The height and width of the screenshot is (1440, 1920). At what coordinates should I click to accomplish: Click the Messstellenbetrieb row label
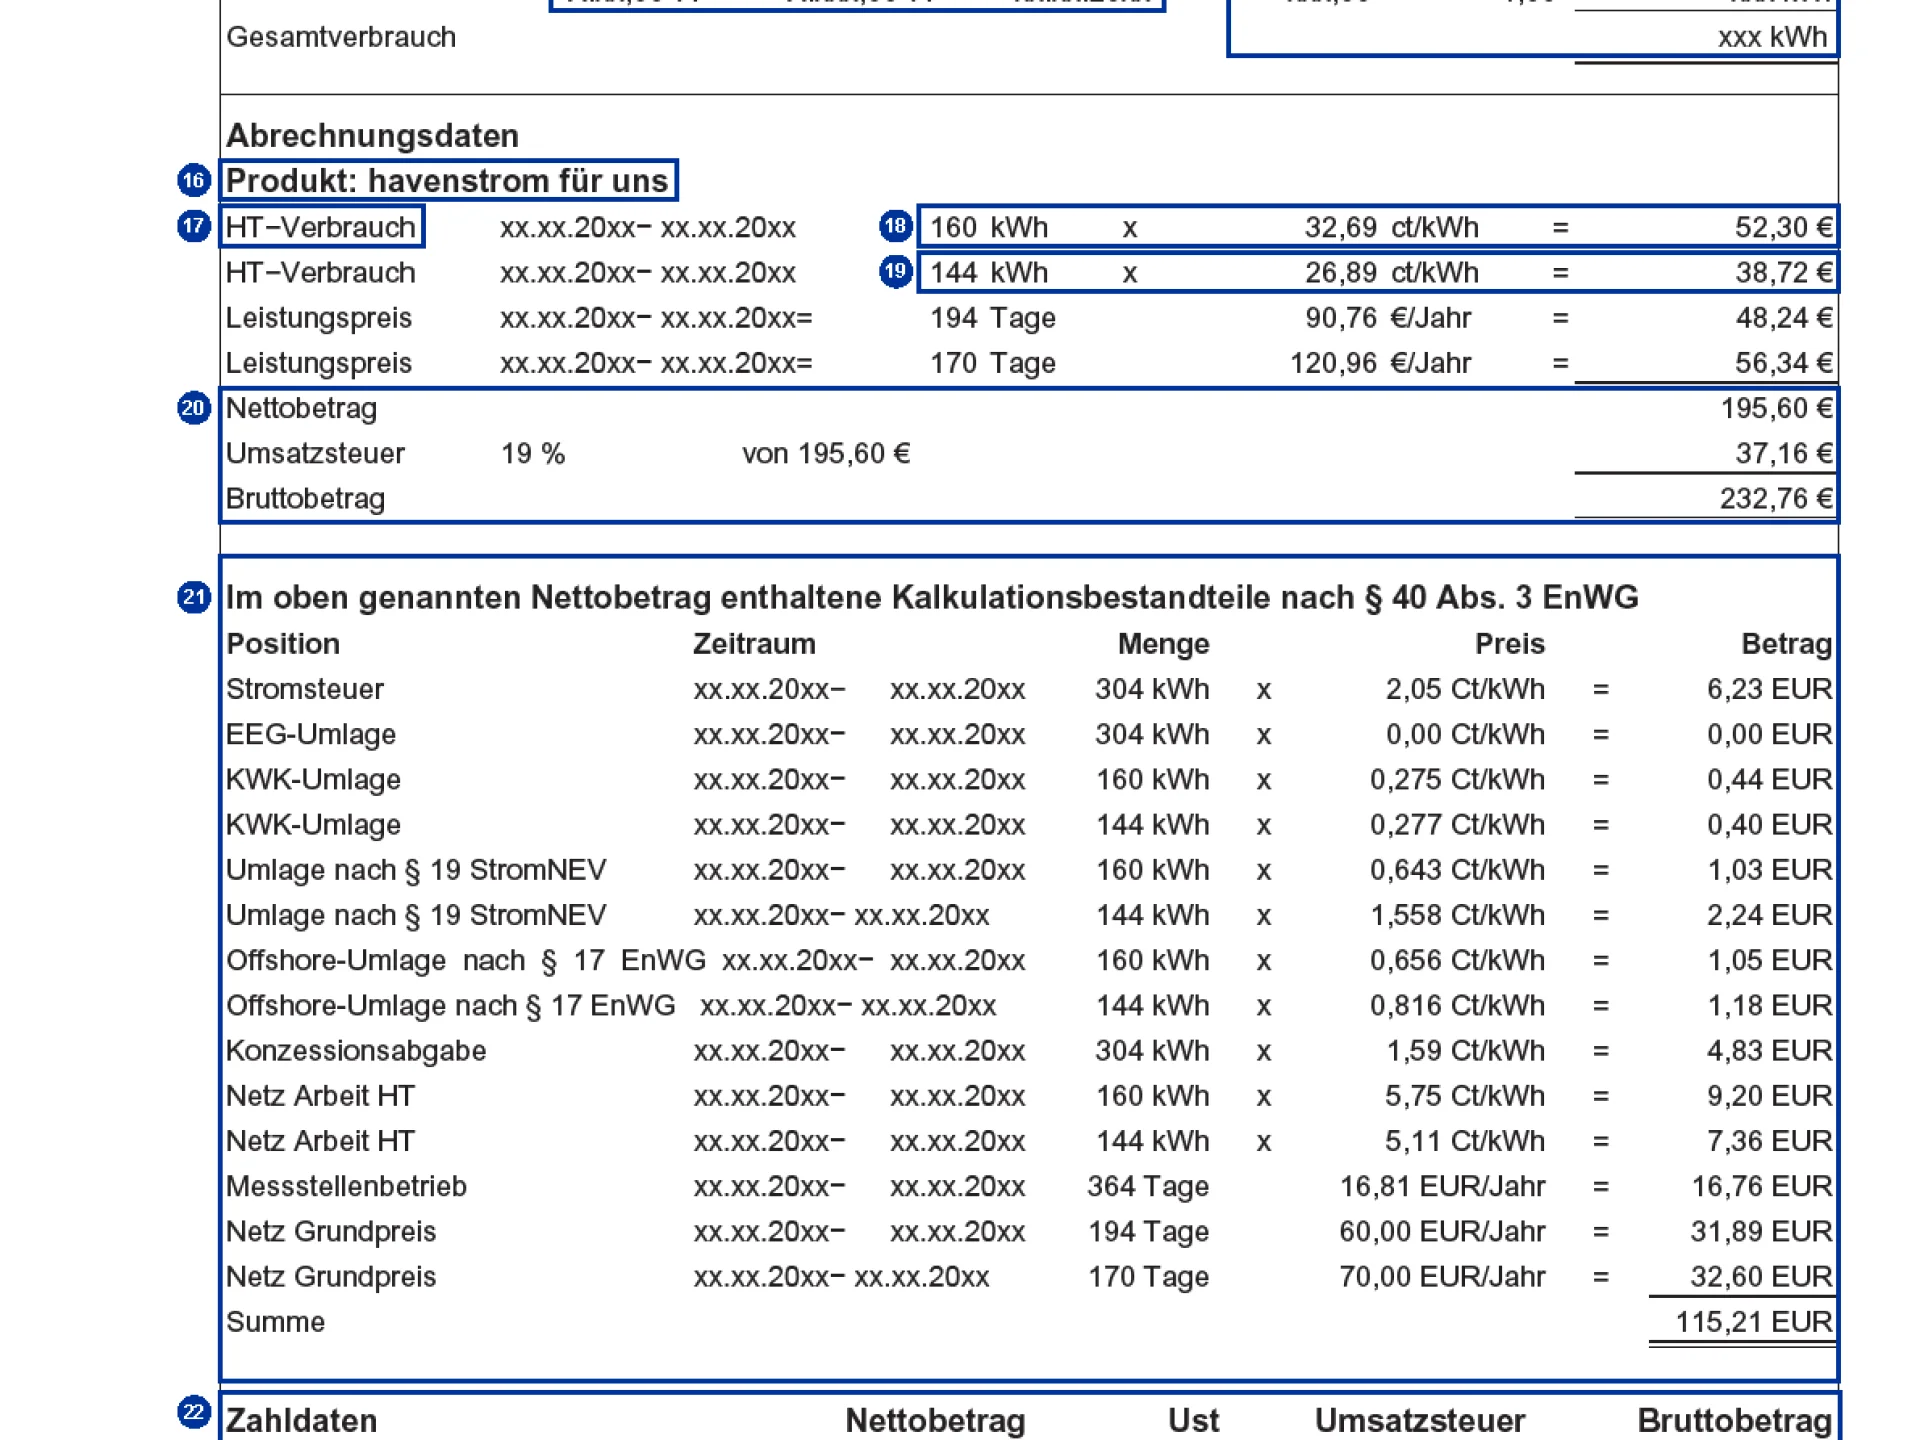point(346,1186)
